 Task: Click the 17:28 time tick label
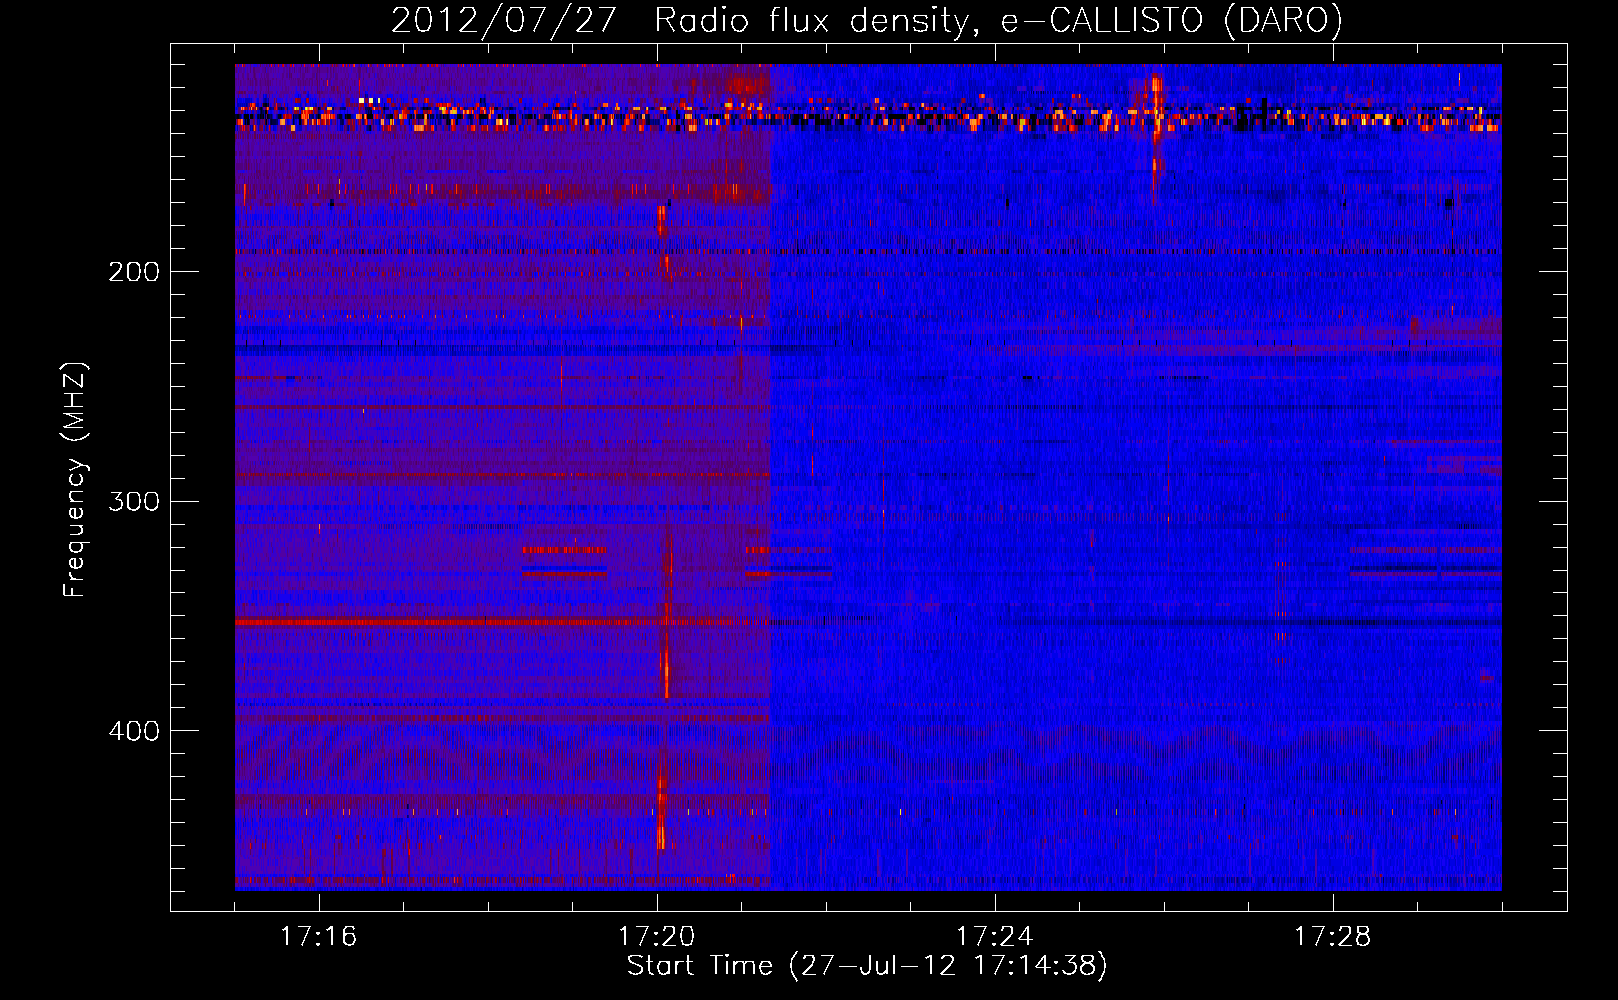[x=1332, y=937]
